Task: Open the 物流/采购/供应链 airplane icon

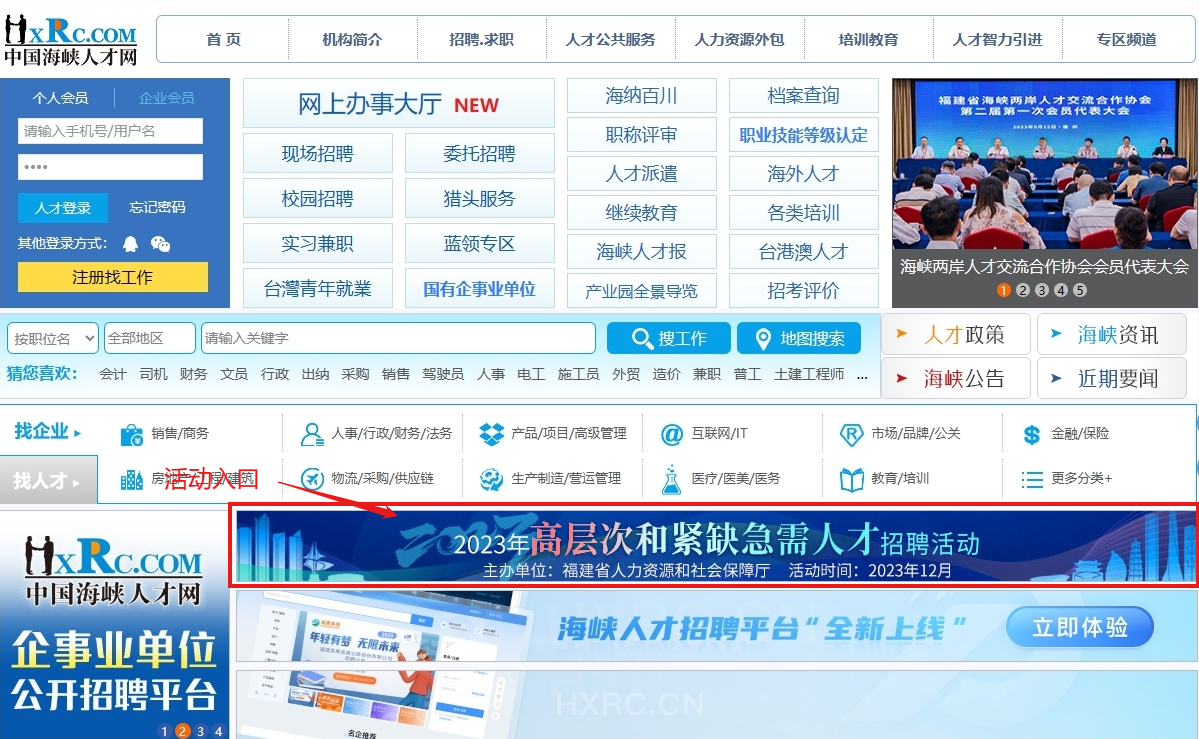Action: tap(311, 479)
